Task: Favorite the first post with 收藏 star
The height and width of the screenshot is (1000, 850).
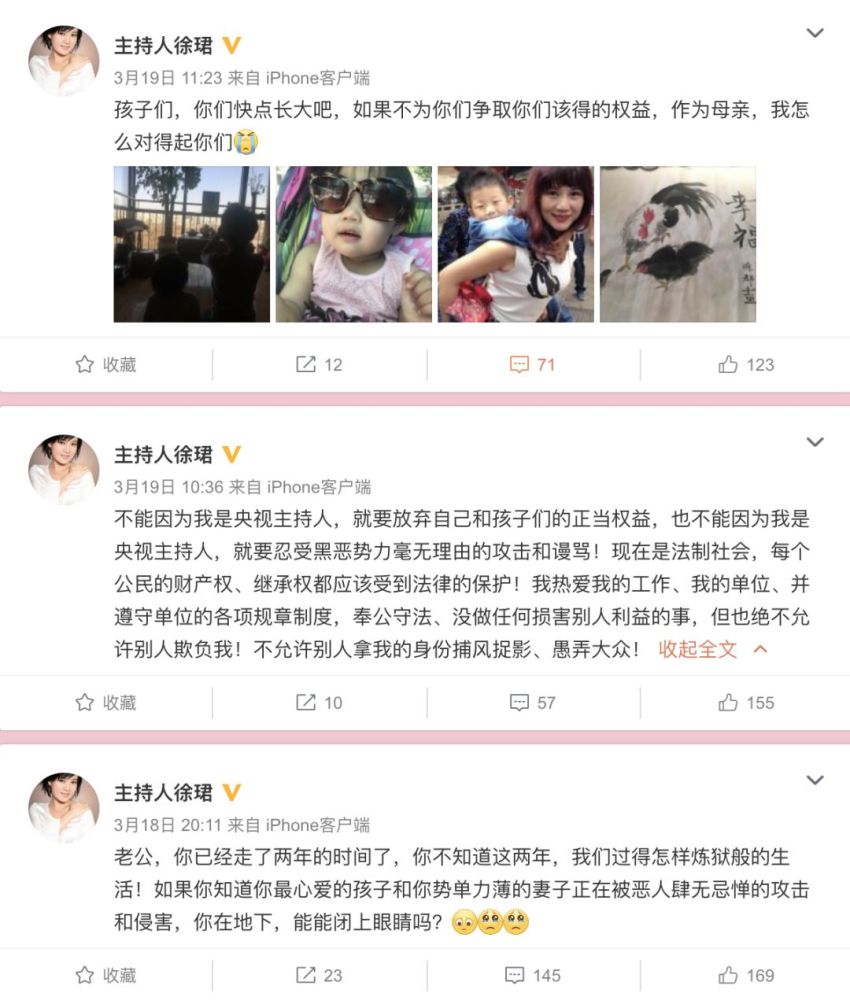Action: [106, 365]
